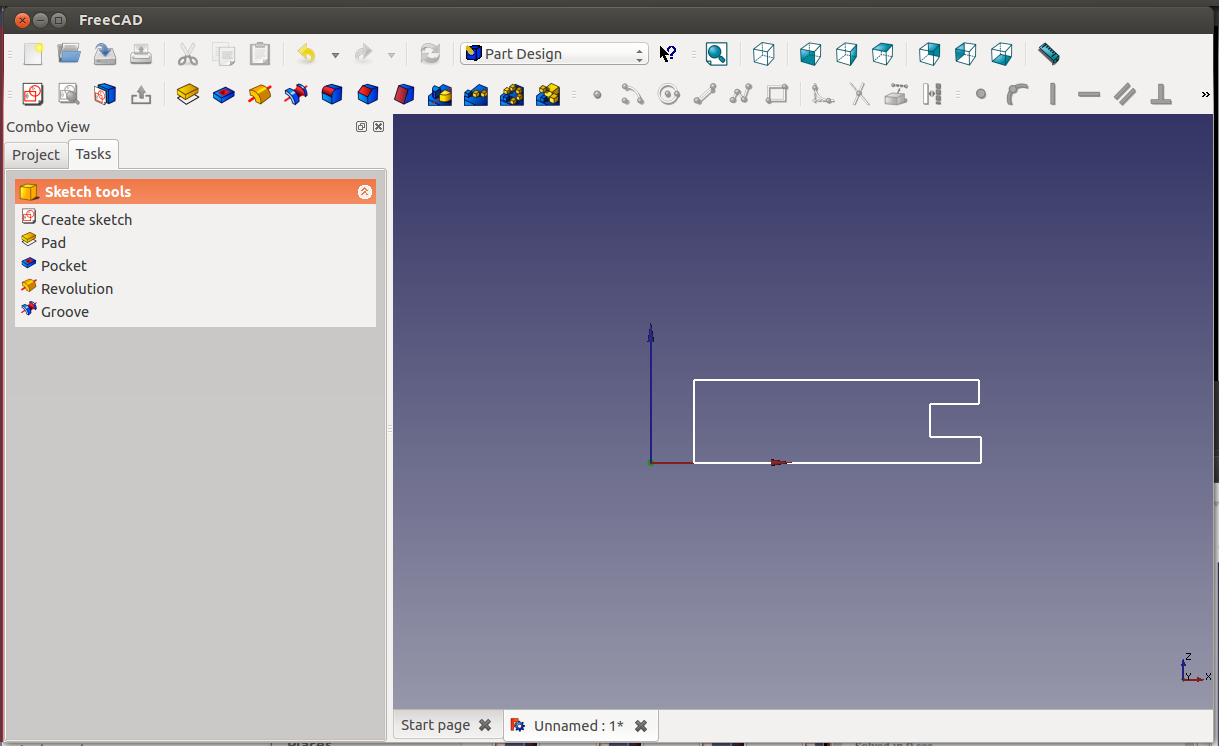Open the Part Design workbench dropdown
Image resolution: width=1219 pixels, height=746 pixels.
point(554,54)
